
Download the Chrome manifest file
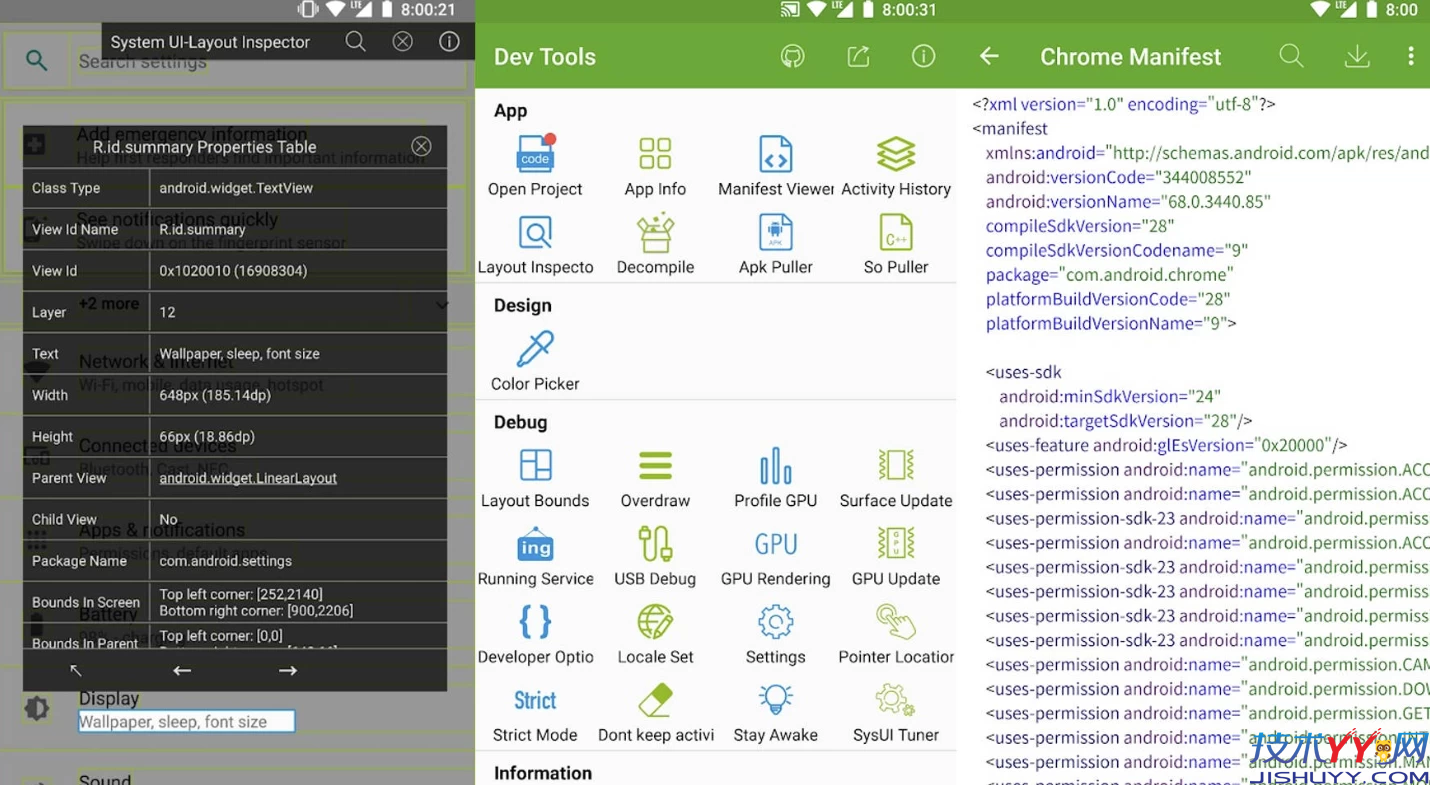[1356, 57]
